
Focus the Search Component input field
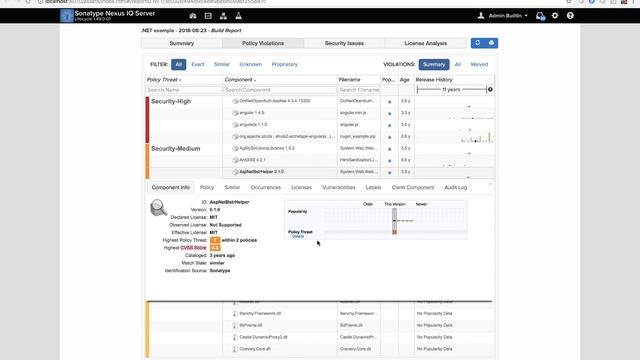coord(280,90)
